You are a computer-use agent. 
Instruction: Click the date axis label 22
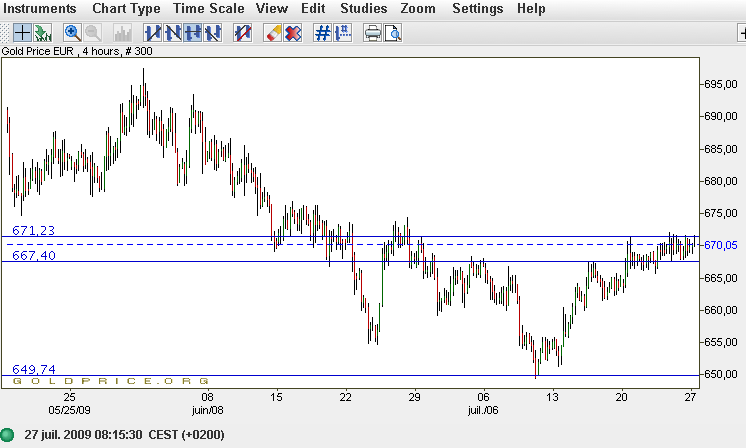click(x=345, y=397)
